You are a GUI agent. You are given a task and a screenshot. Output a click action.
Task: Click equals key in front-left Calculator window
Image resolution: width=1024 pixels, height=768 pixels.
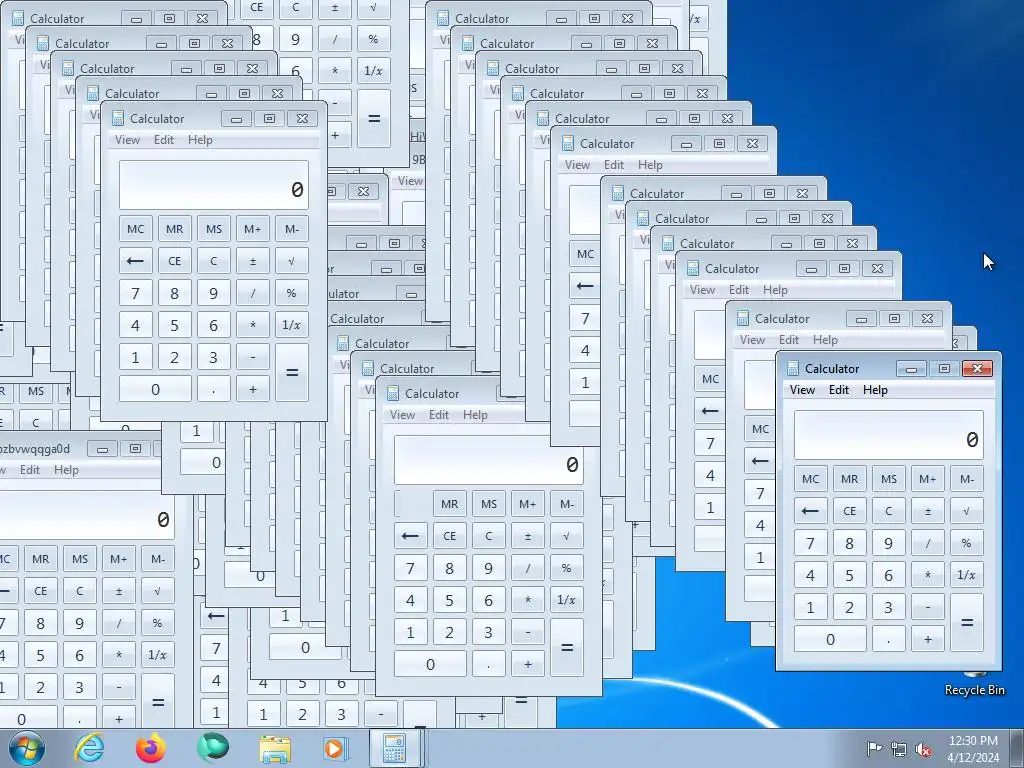292,372
